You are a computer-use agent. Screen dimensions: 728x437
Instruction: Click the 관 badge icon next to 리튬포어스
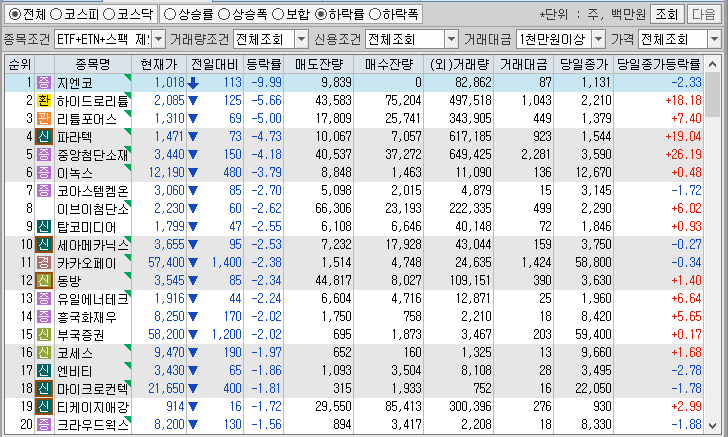coord(44,118)
